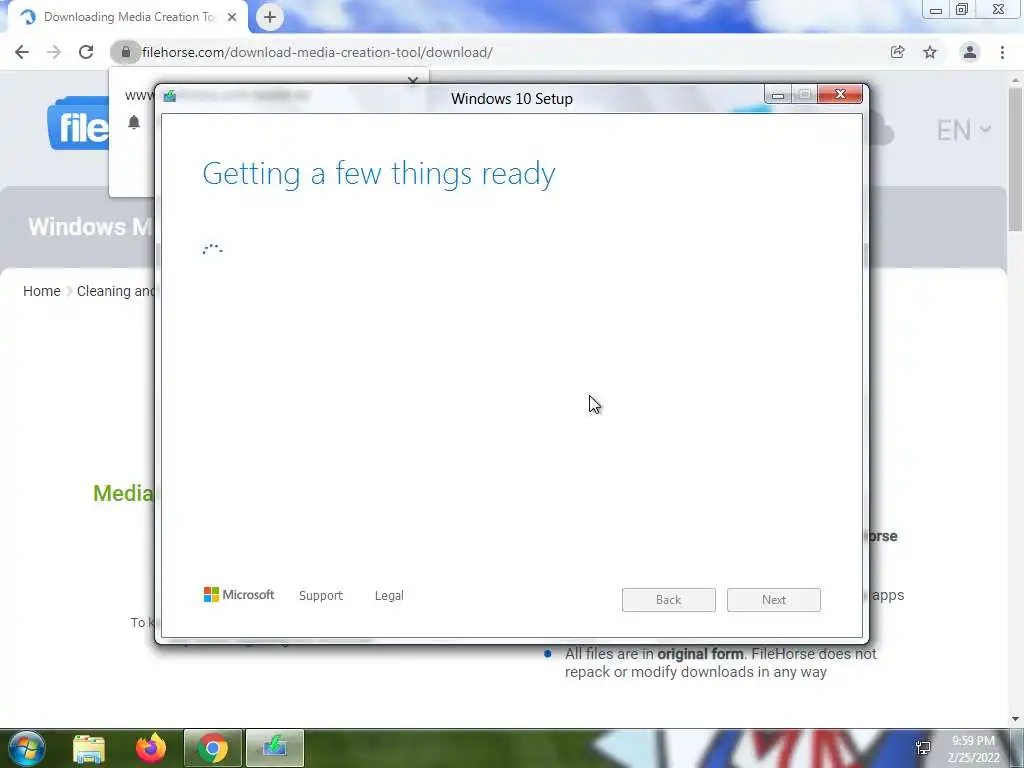
Task: Click the Next button in setup
Action: click(774, 600)
